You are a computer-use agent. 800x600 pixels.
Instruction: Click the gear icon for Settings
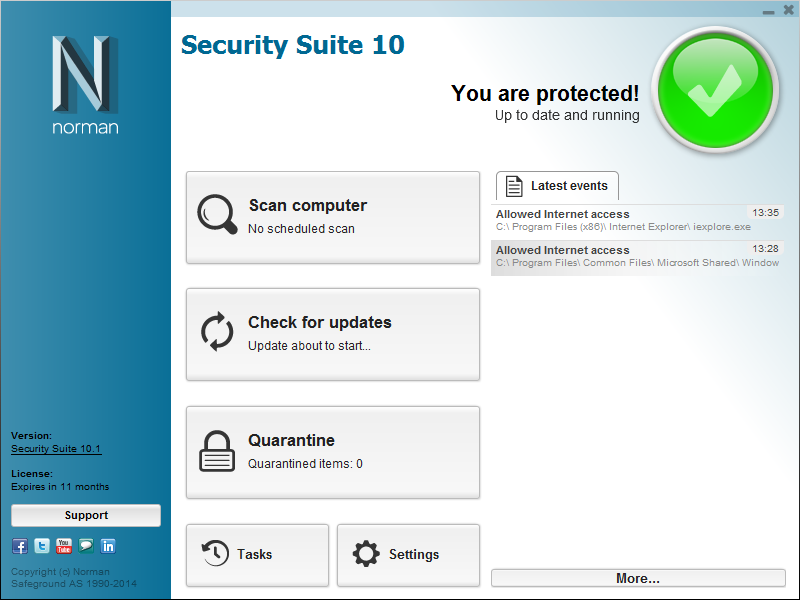[x=367, y=554]
